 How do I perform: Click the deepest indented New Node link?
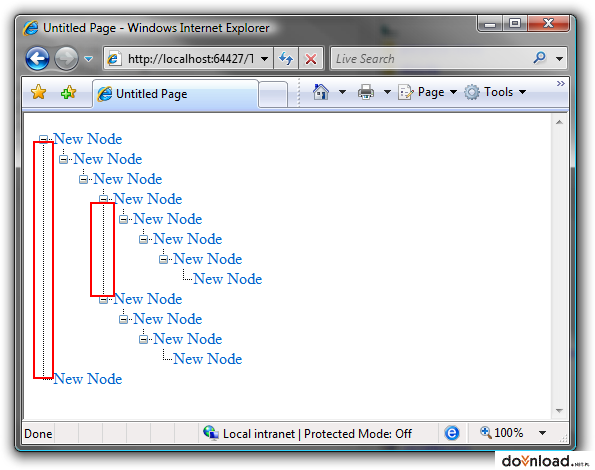[x=228, y=279]
